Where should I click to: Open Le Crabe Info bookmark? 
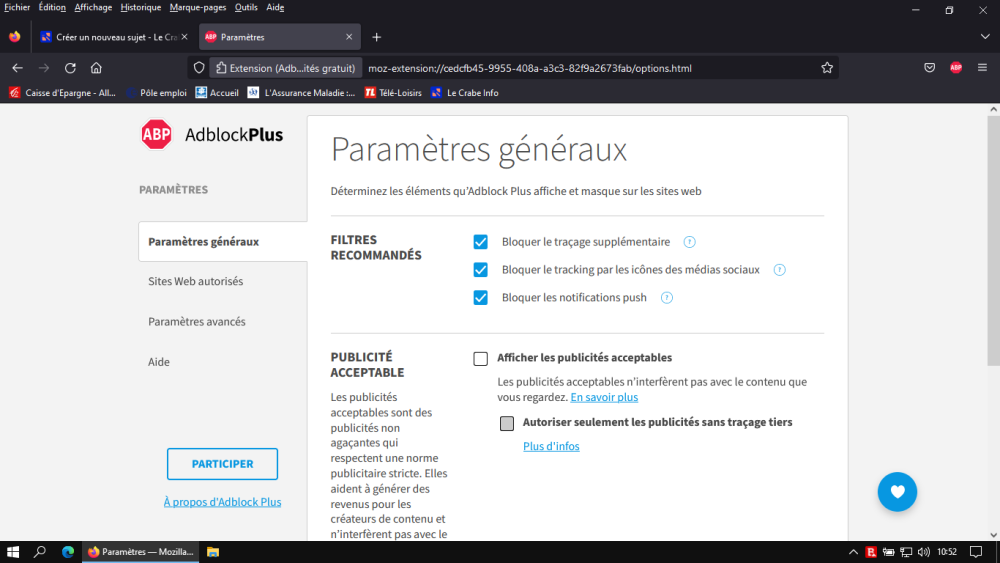[464, 92]
